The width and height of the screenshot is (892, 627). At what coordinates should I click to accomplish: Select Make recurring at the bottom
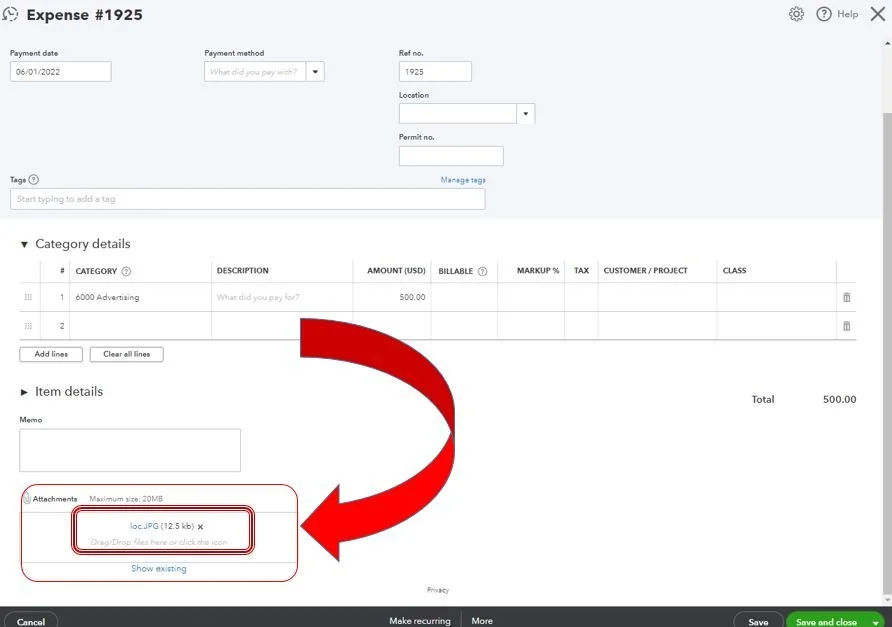click(x=419, y=620)
